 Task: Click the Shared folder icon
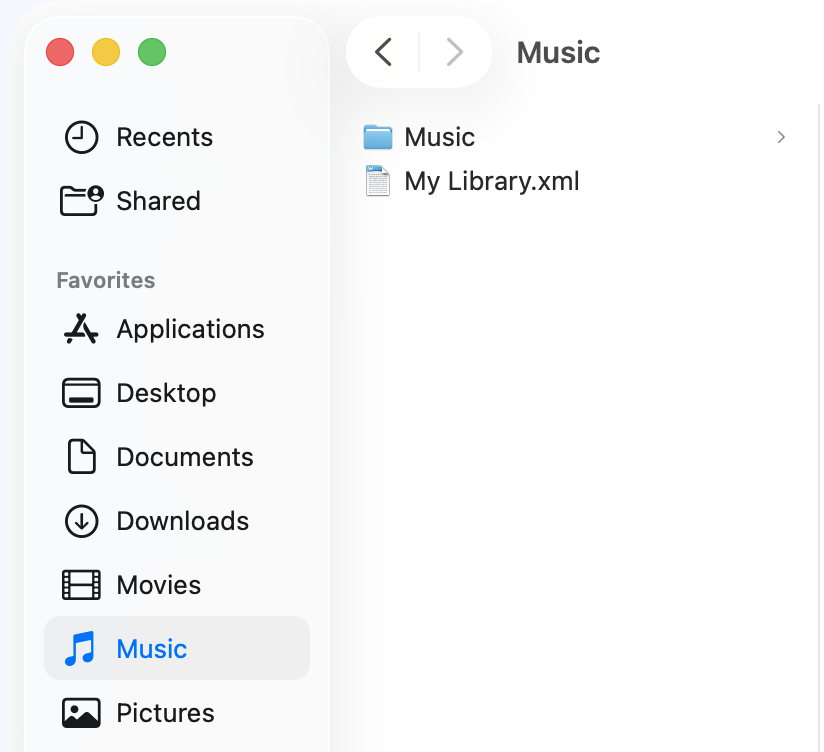81,201
